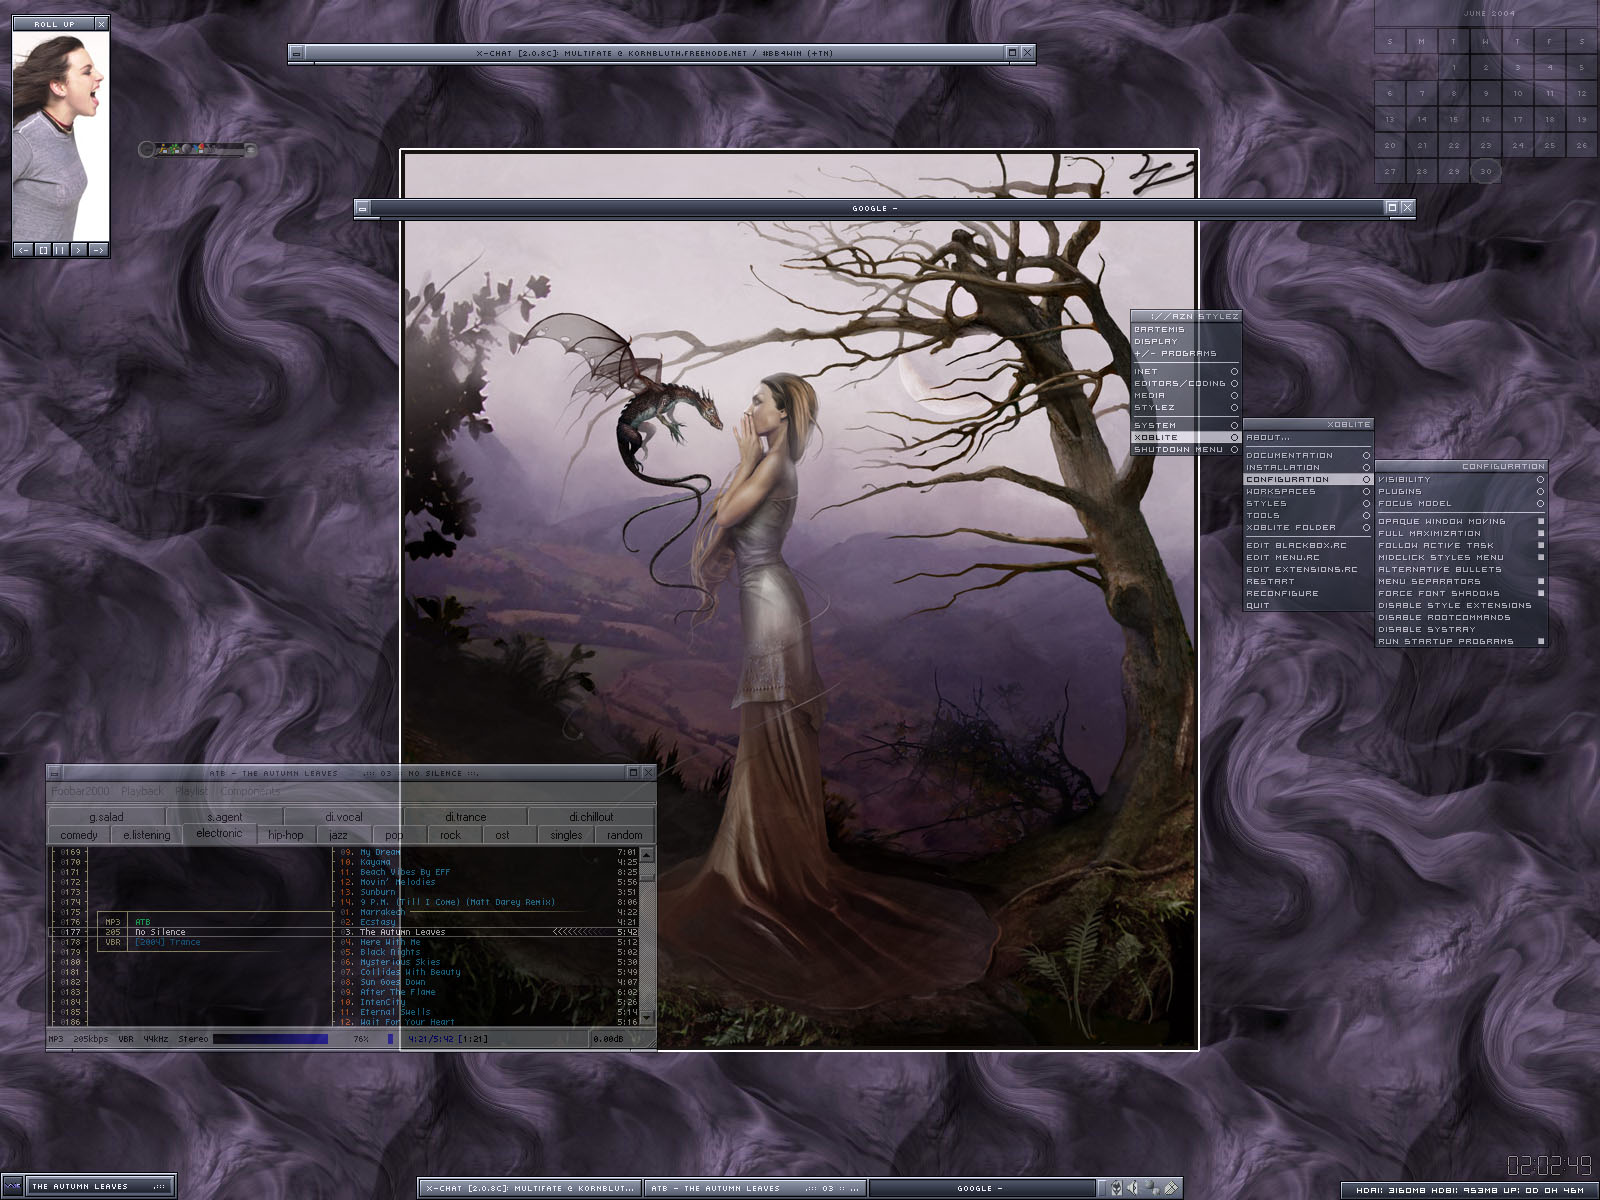This screenshot has height=1200, width=1600.
Task: Click the shield tray icon at tray end
Action: (x=1171, y=1187)
